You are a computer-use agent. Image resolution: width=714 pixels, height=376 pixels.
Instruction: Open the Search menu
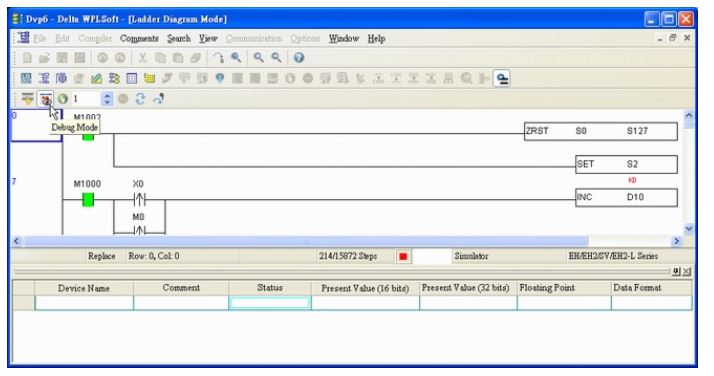(x=178, y=39)
